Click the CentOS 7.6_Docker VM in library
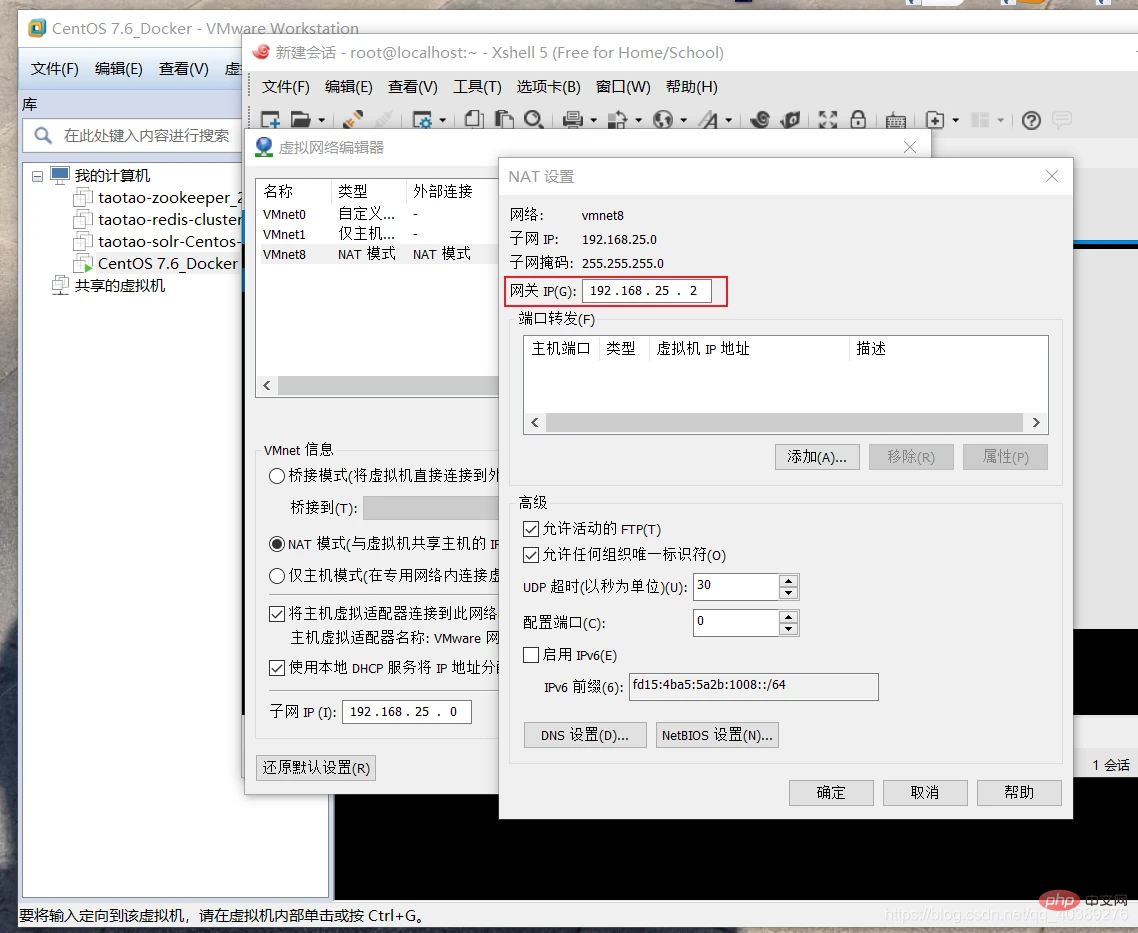 point(168,263)
